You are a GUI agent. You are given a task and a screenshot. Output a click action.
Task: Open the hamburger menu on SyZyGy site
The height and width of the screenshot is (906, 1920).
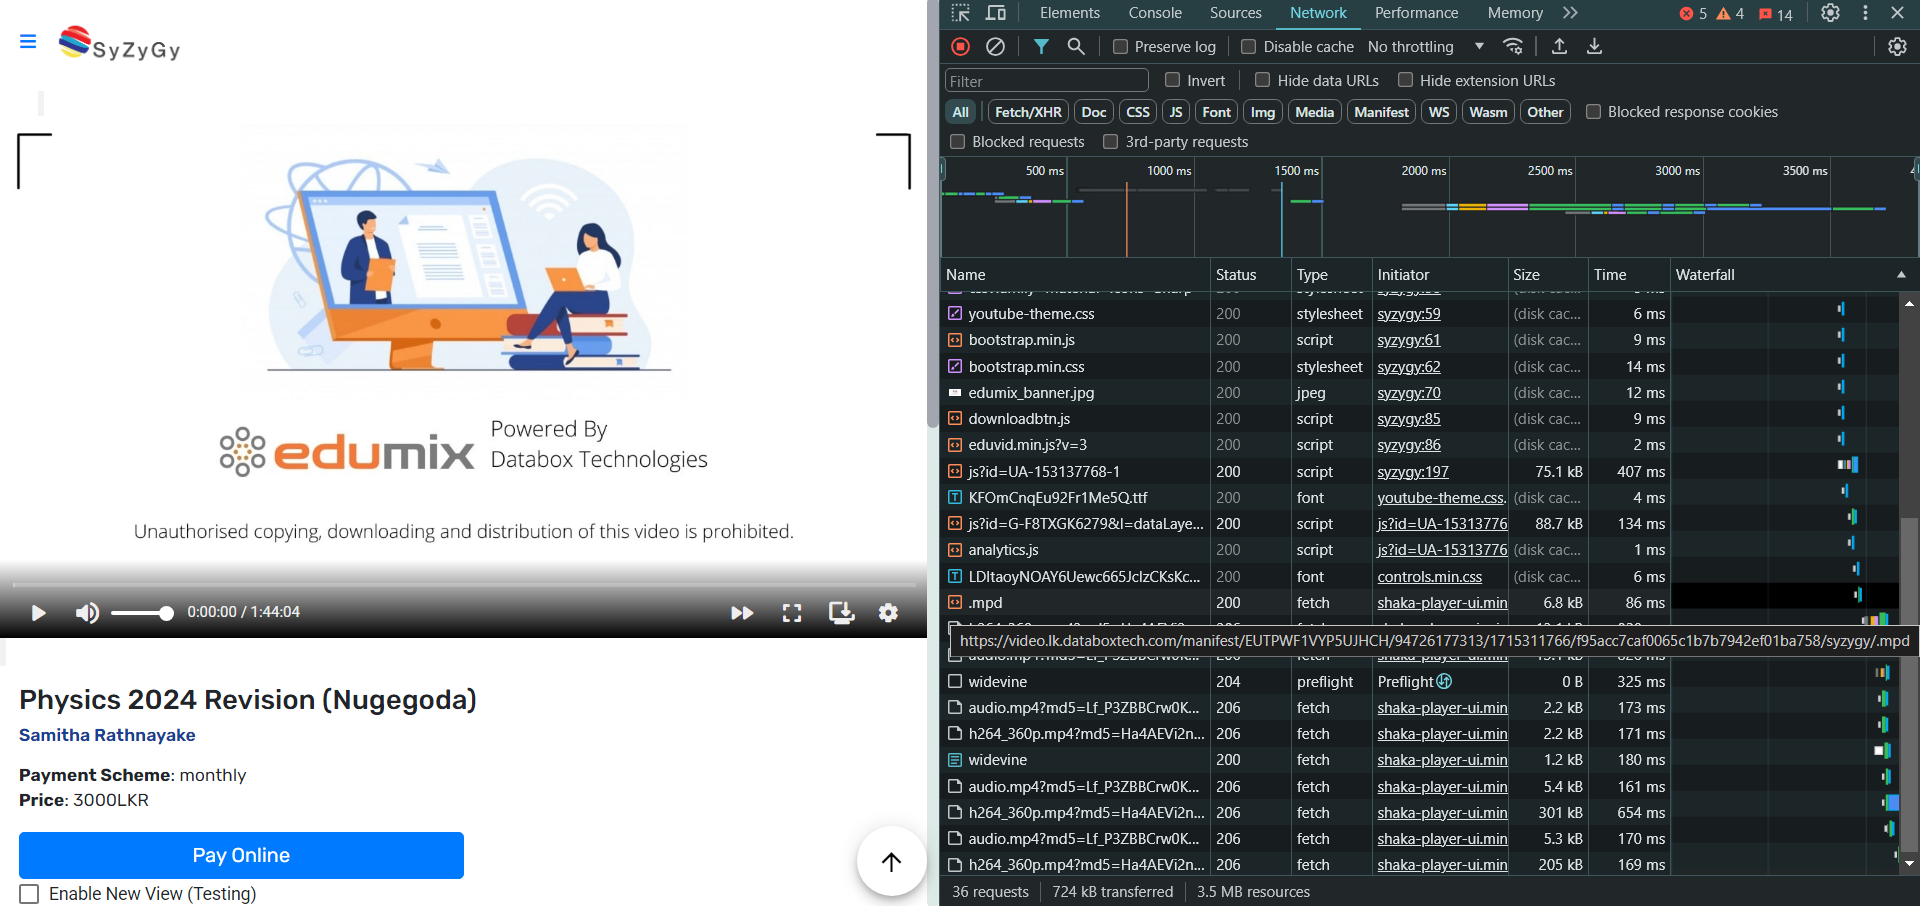click(x=28, y=41)
